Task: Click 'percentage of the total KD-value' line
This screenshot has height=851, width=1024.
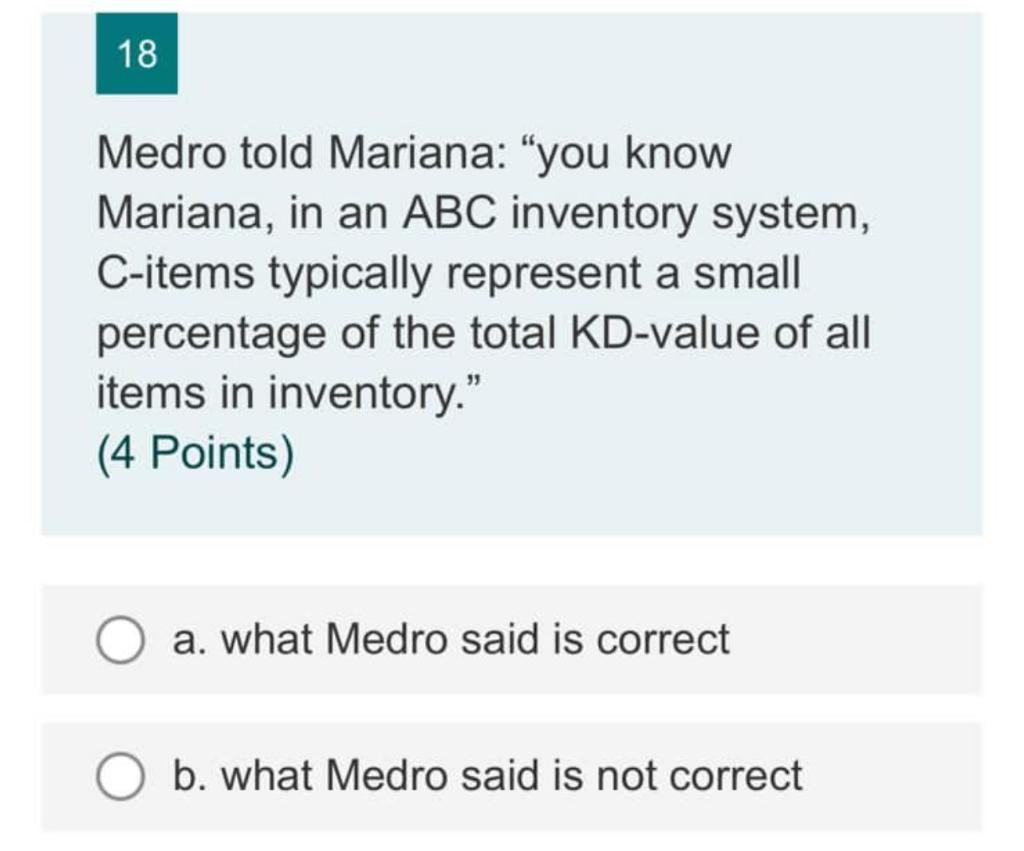Action: [x=483, y=333]
